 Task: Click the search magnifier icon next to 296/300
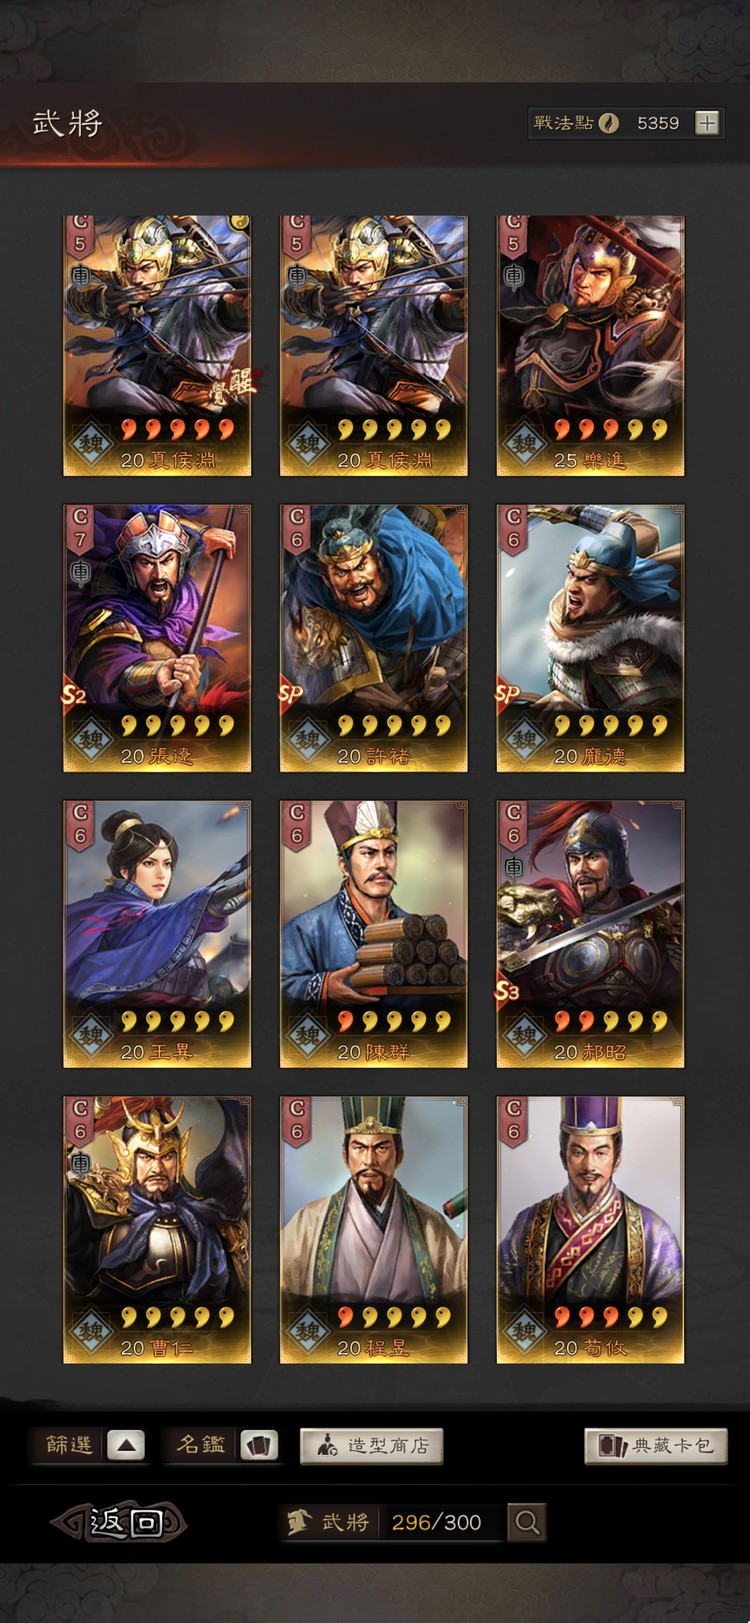[x=527, y=1522]
